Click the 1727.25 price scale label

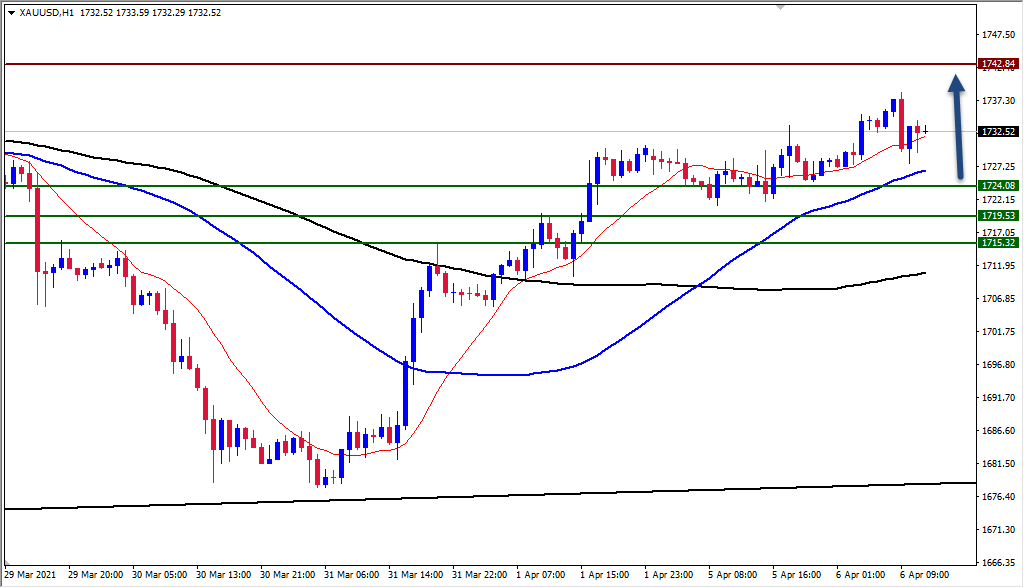pos(999,167)
